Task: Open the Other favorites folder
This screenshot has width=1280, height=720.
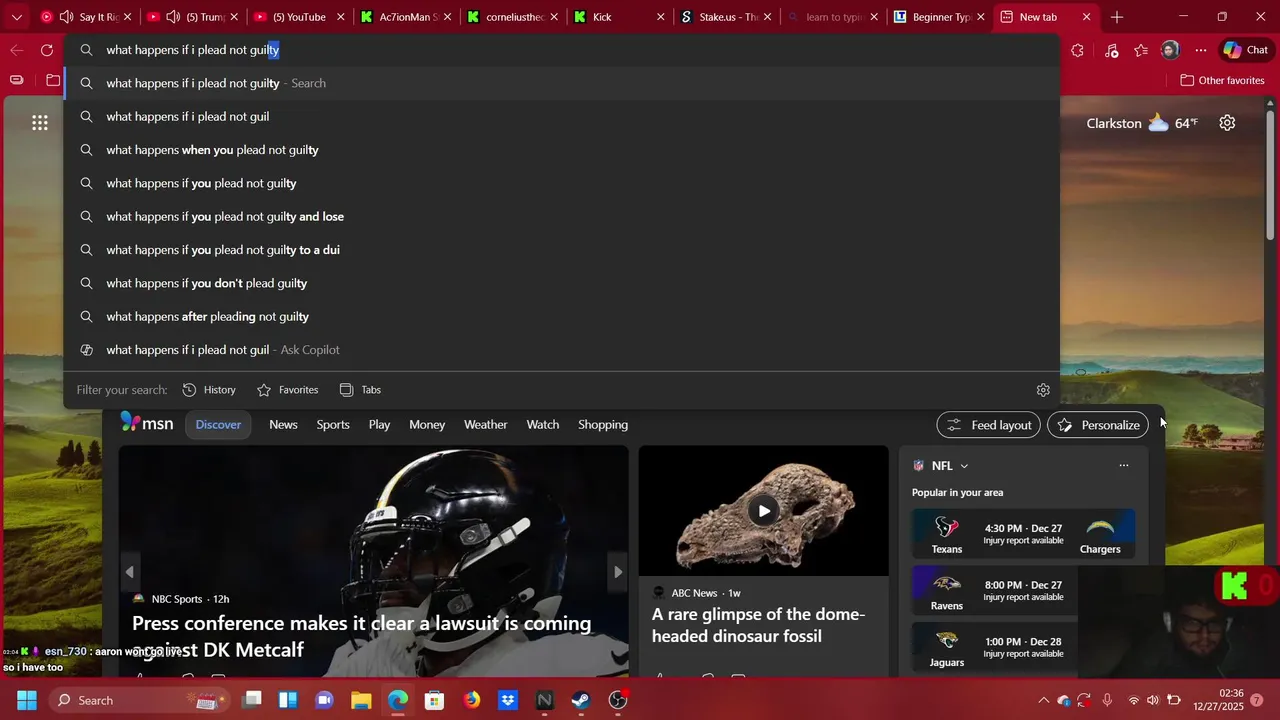Action: pyautogui.click(x=1222, y=80)
